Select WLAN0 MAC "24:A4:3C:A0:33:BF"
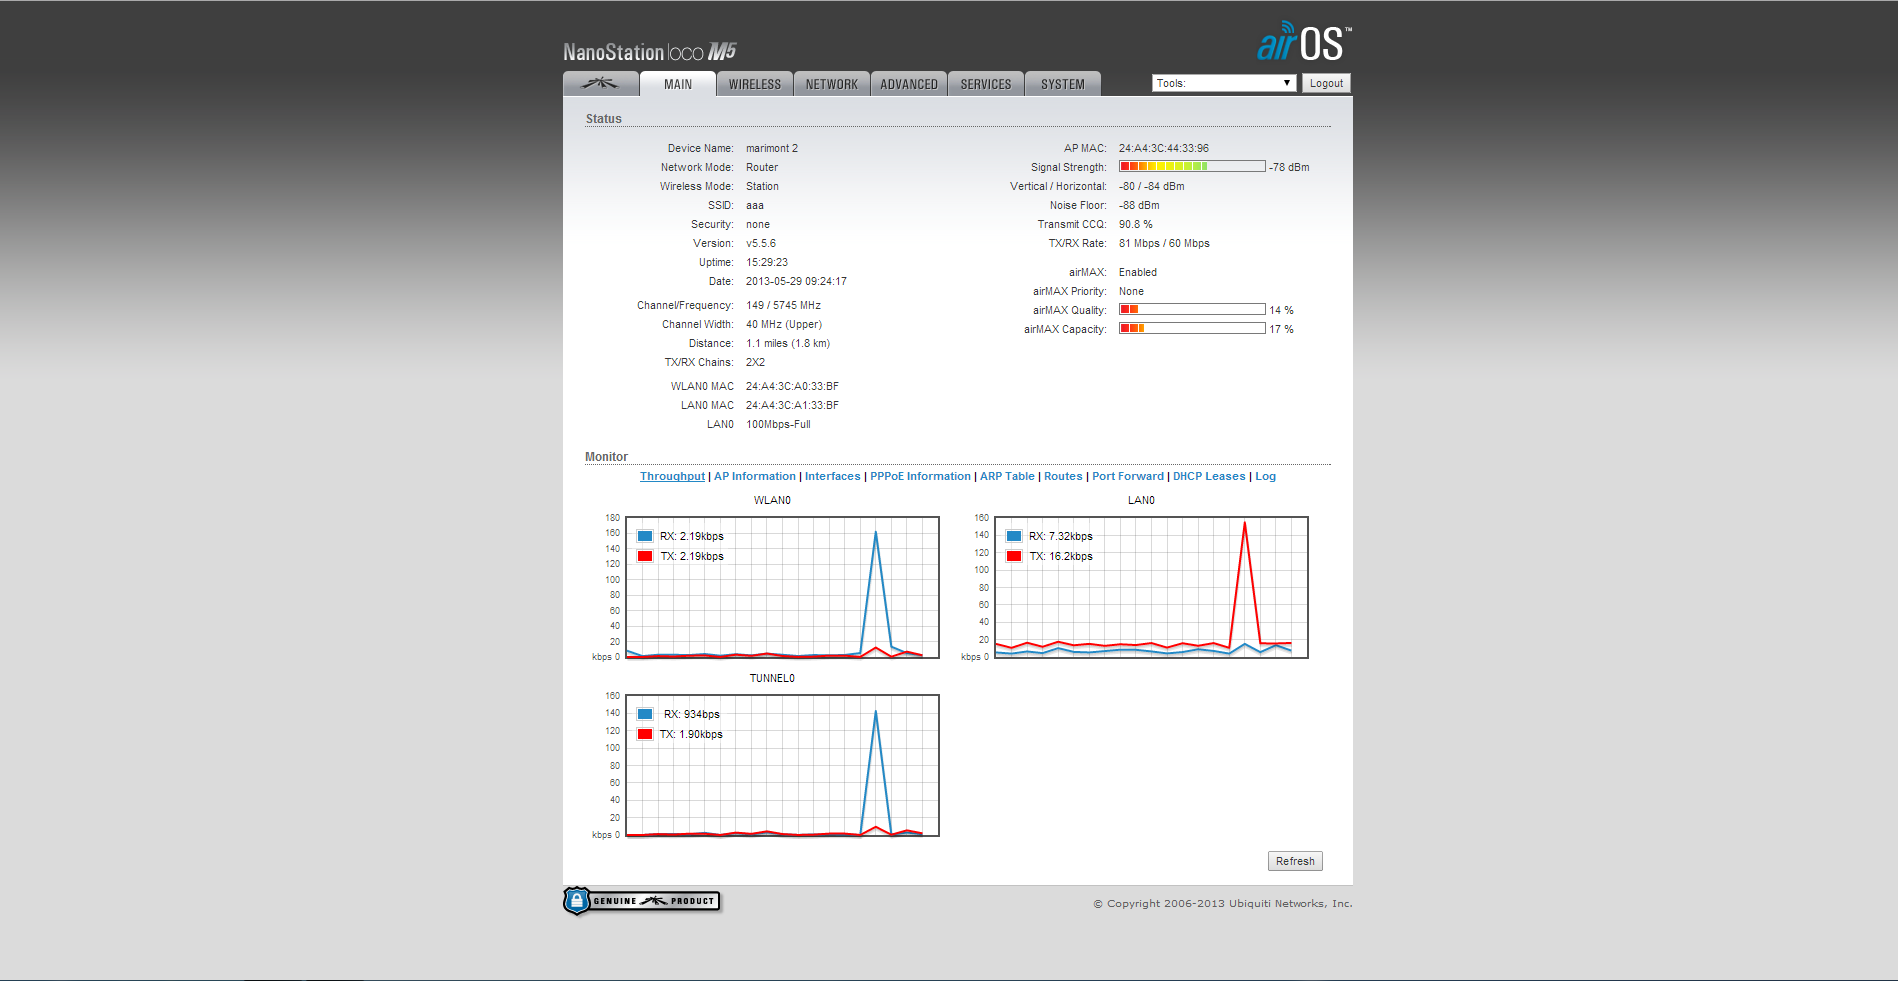This screenshot has height=981, width=1898. pos(792,386)
